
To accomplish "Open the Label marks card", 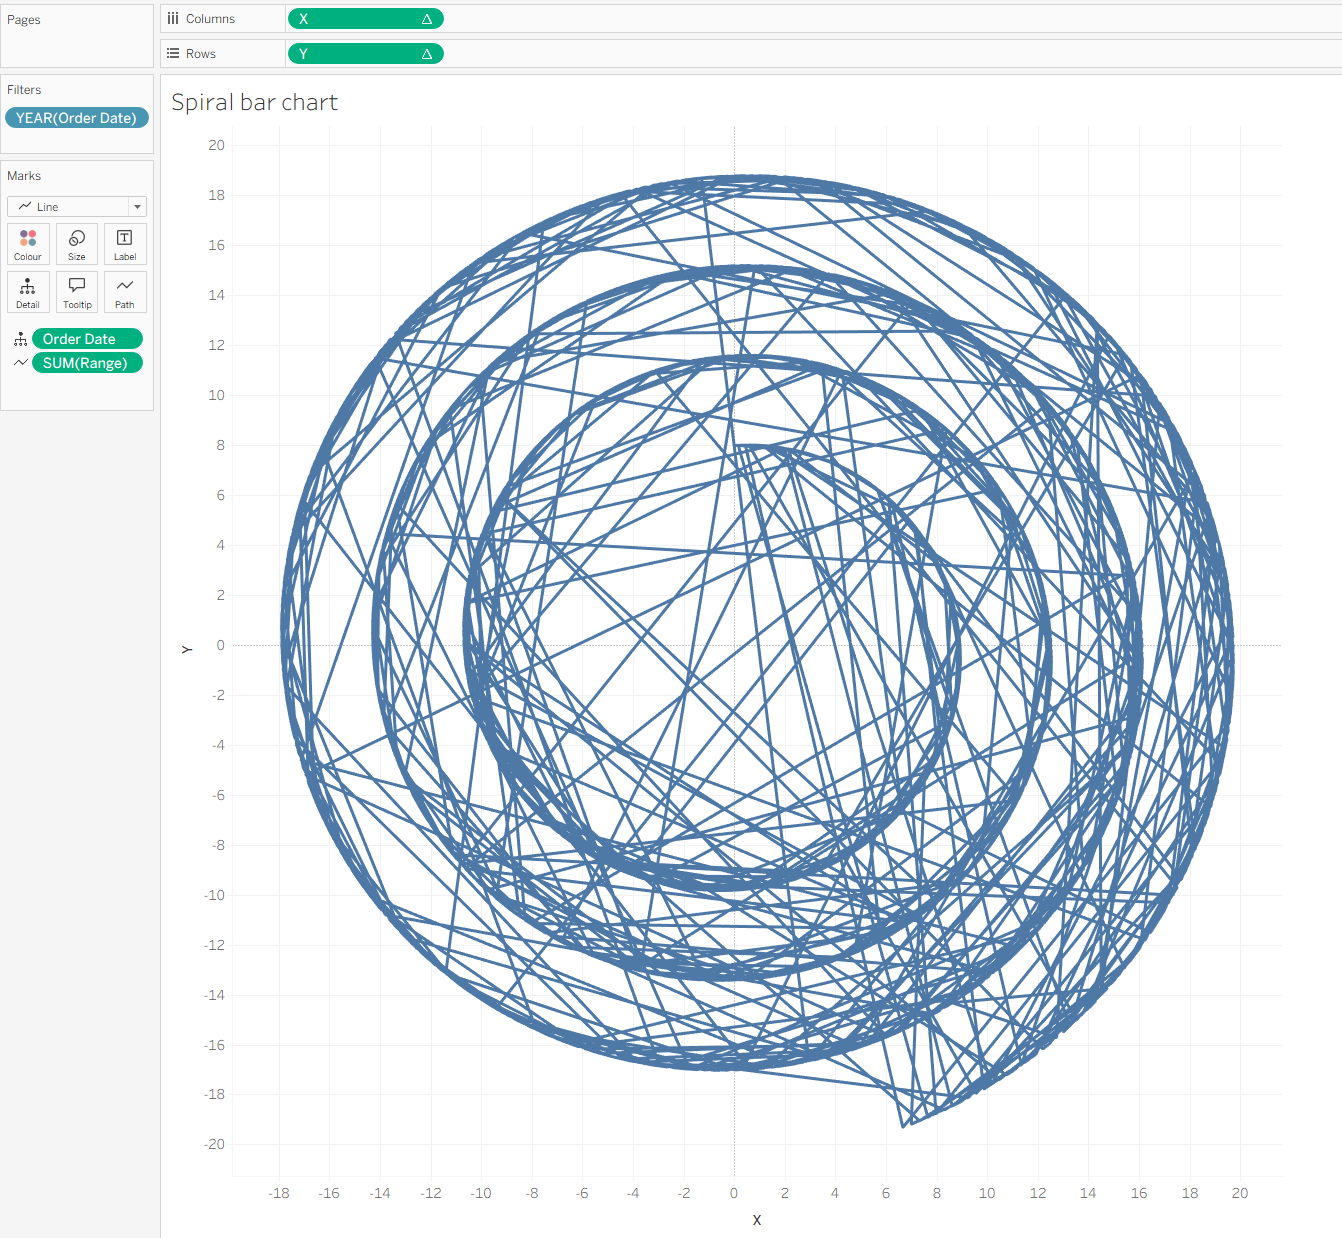I will [x=125, y=243].
